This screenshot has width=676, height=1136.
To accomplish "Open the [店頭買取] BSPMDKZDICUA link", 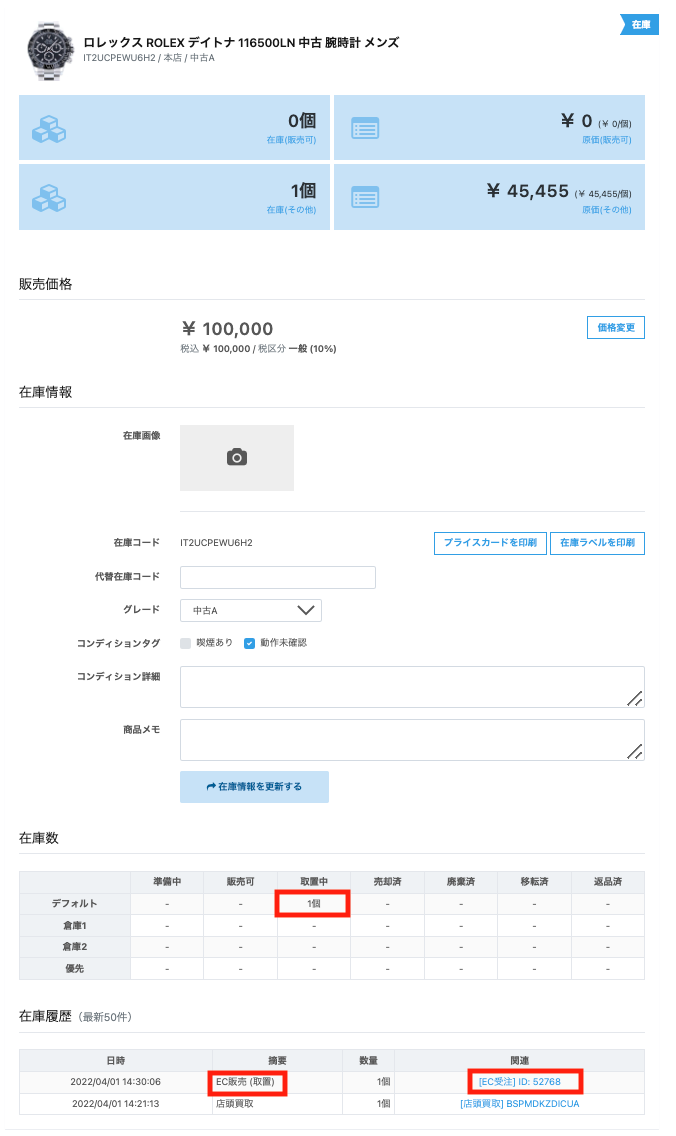I will point(519,1103).
